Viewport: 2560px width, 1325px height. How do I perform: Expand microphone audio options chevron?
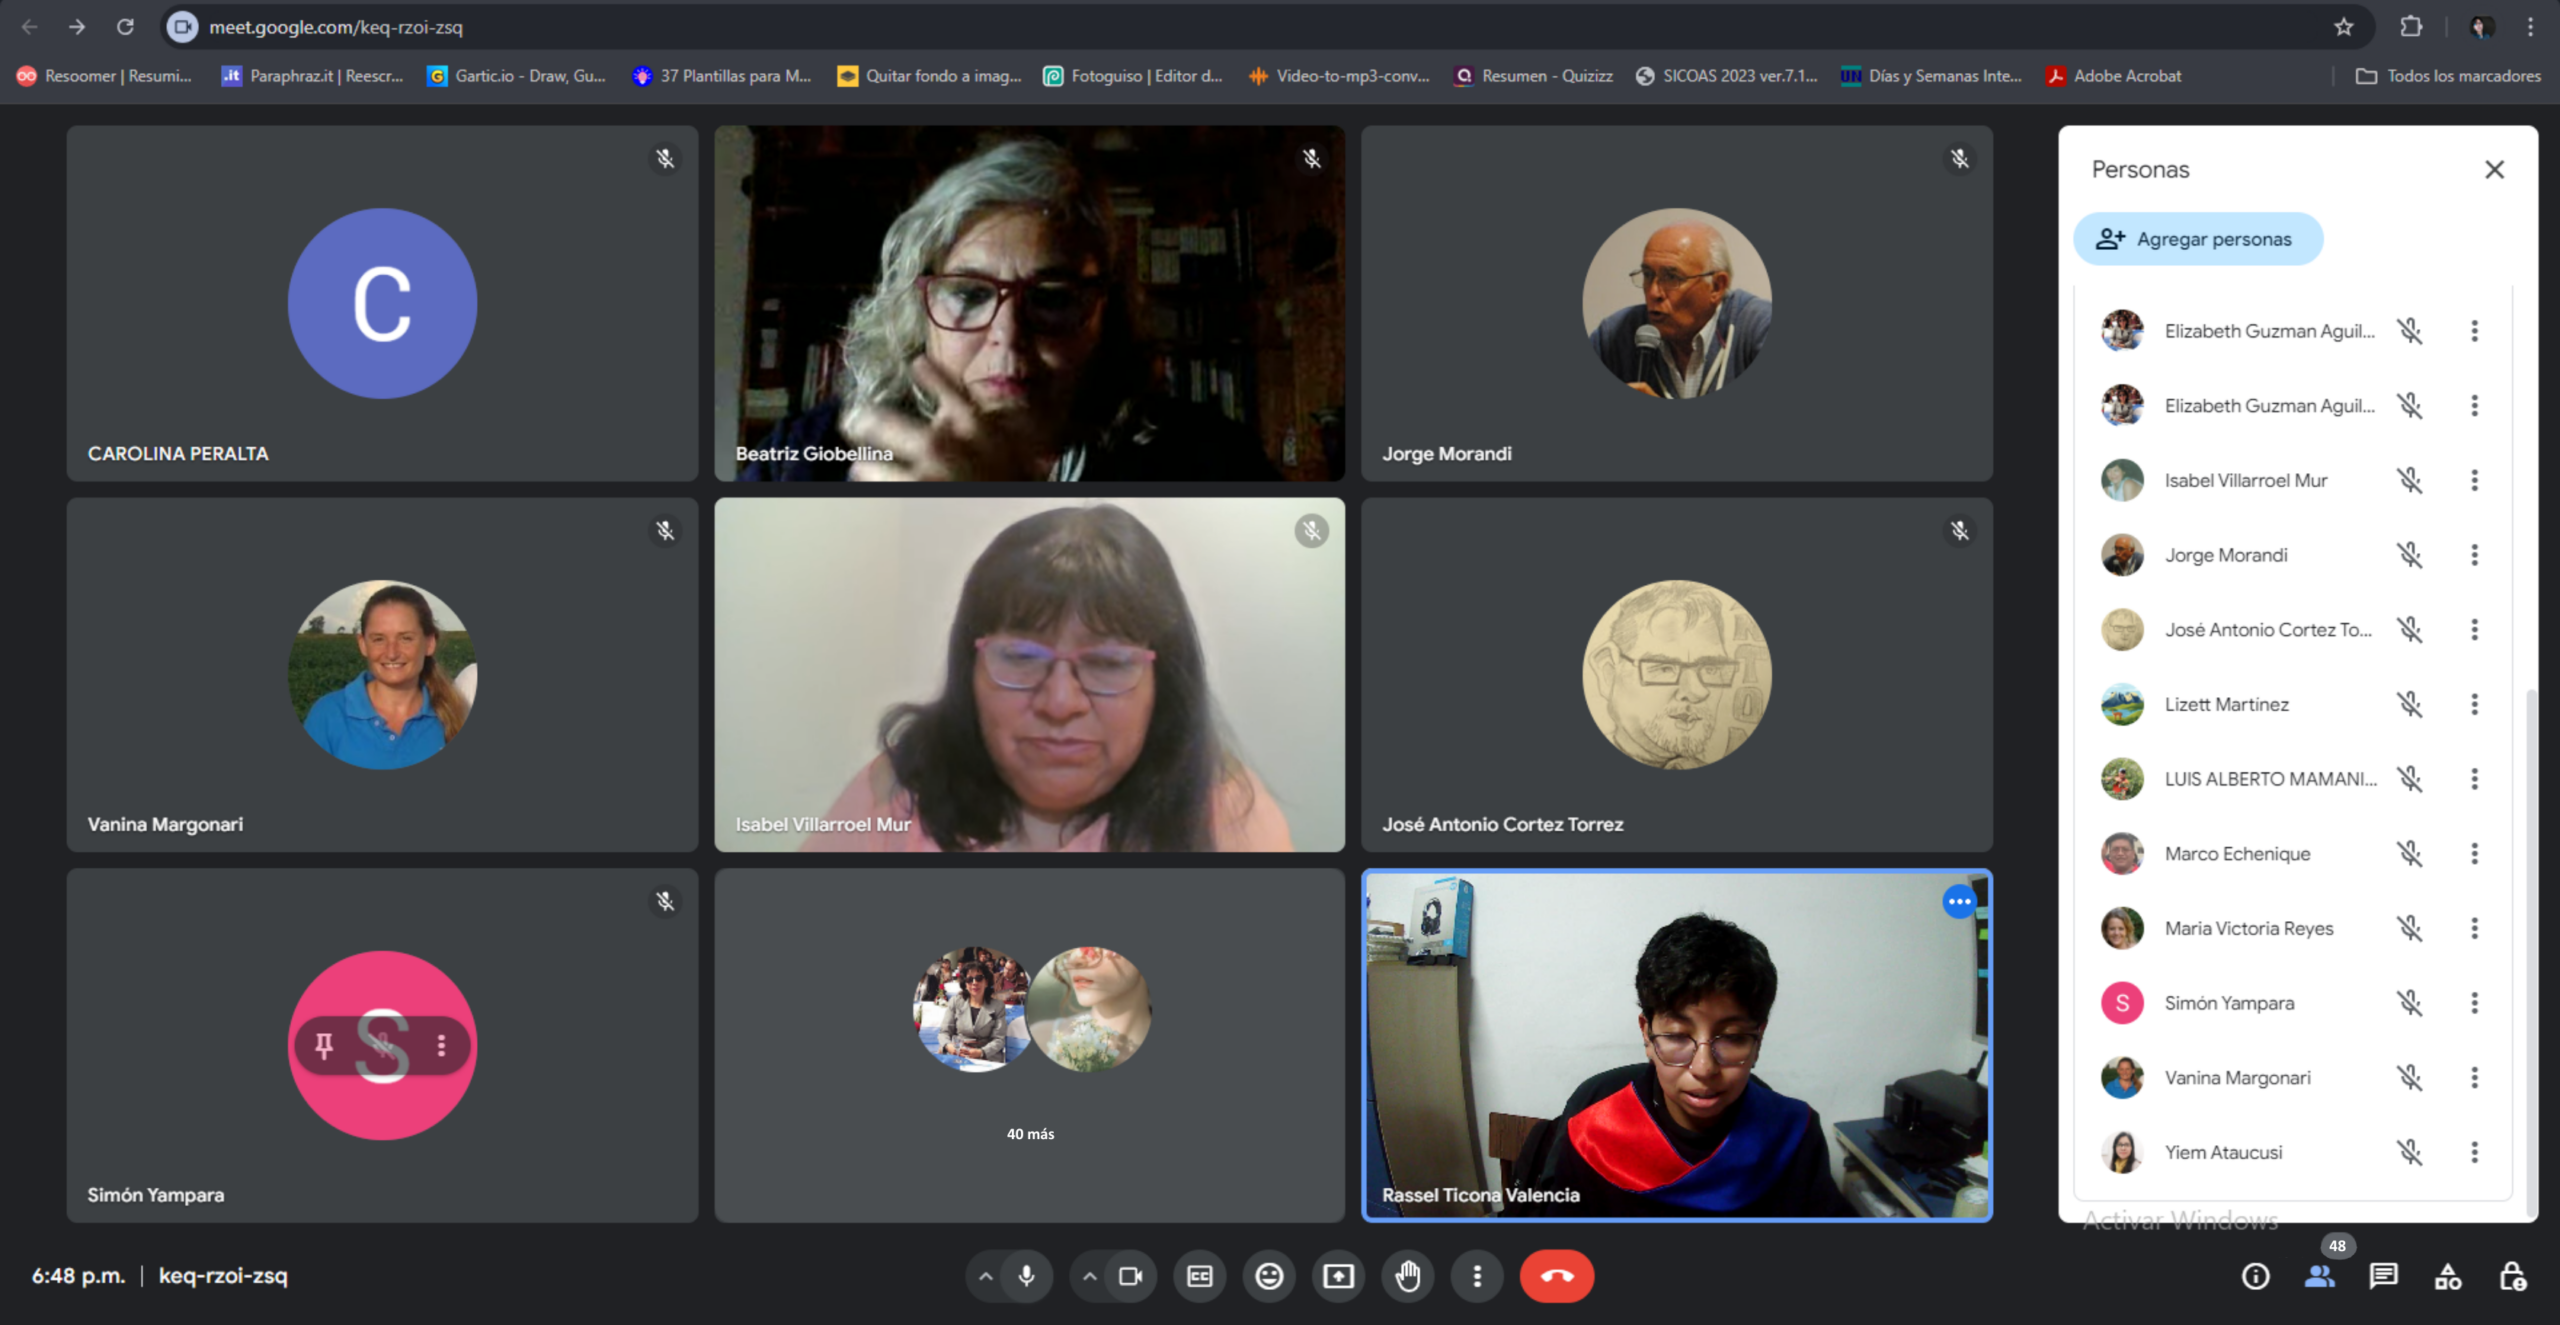pos(984,1276)
